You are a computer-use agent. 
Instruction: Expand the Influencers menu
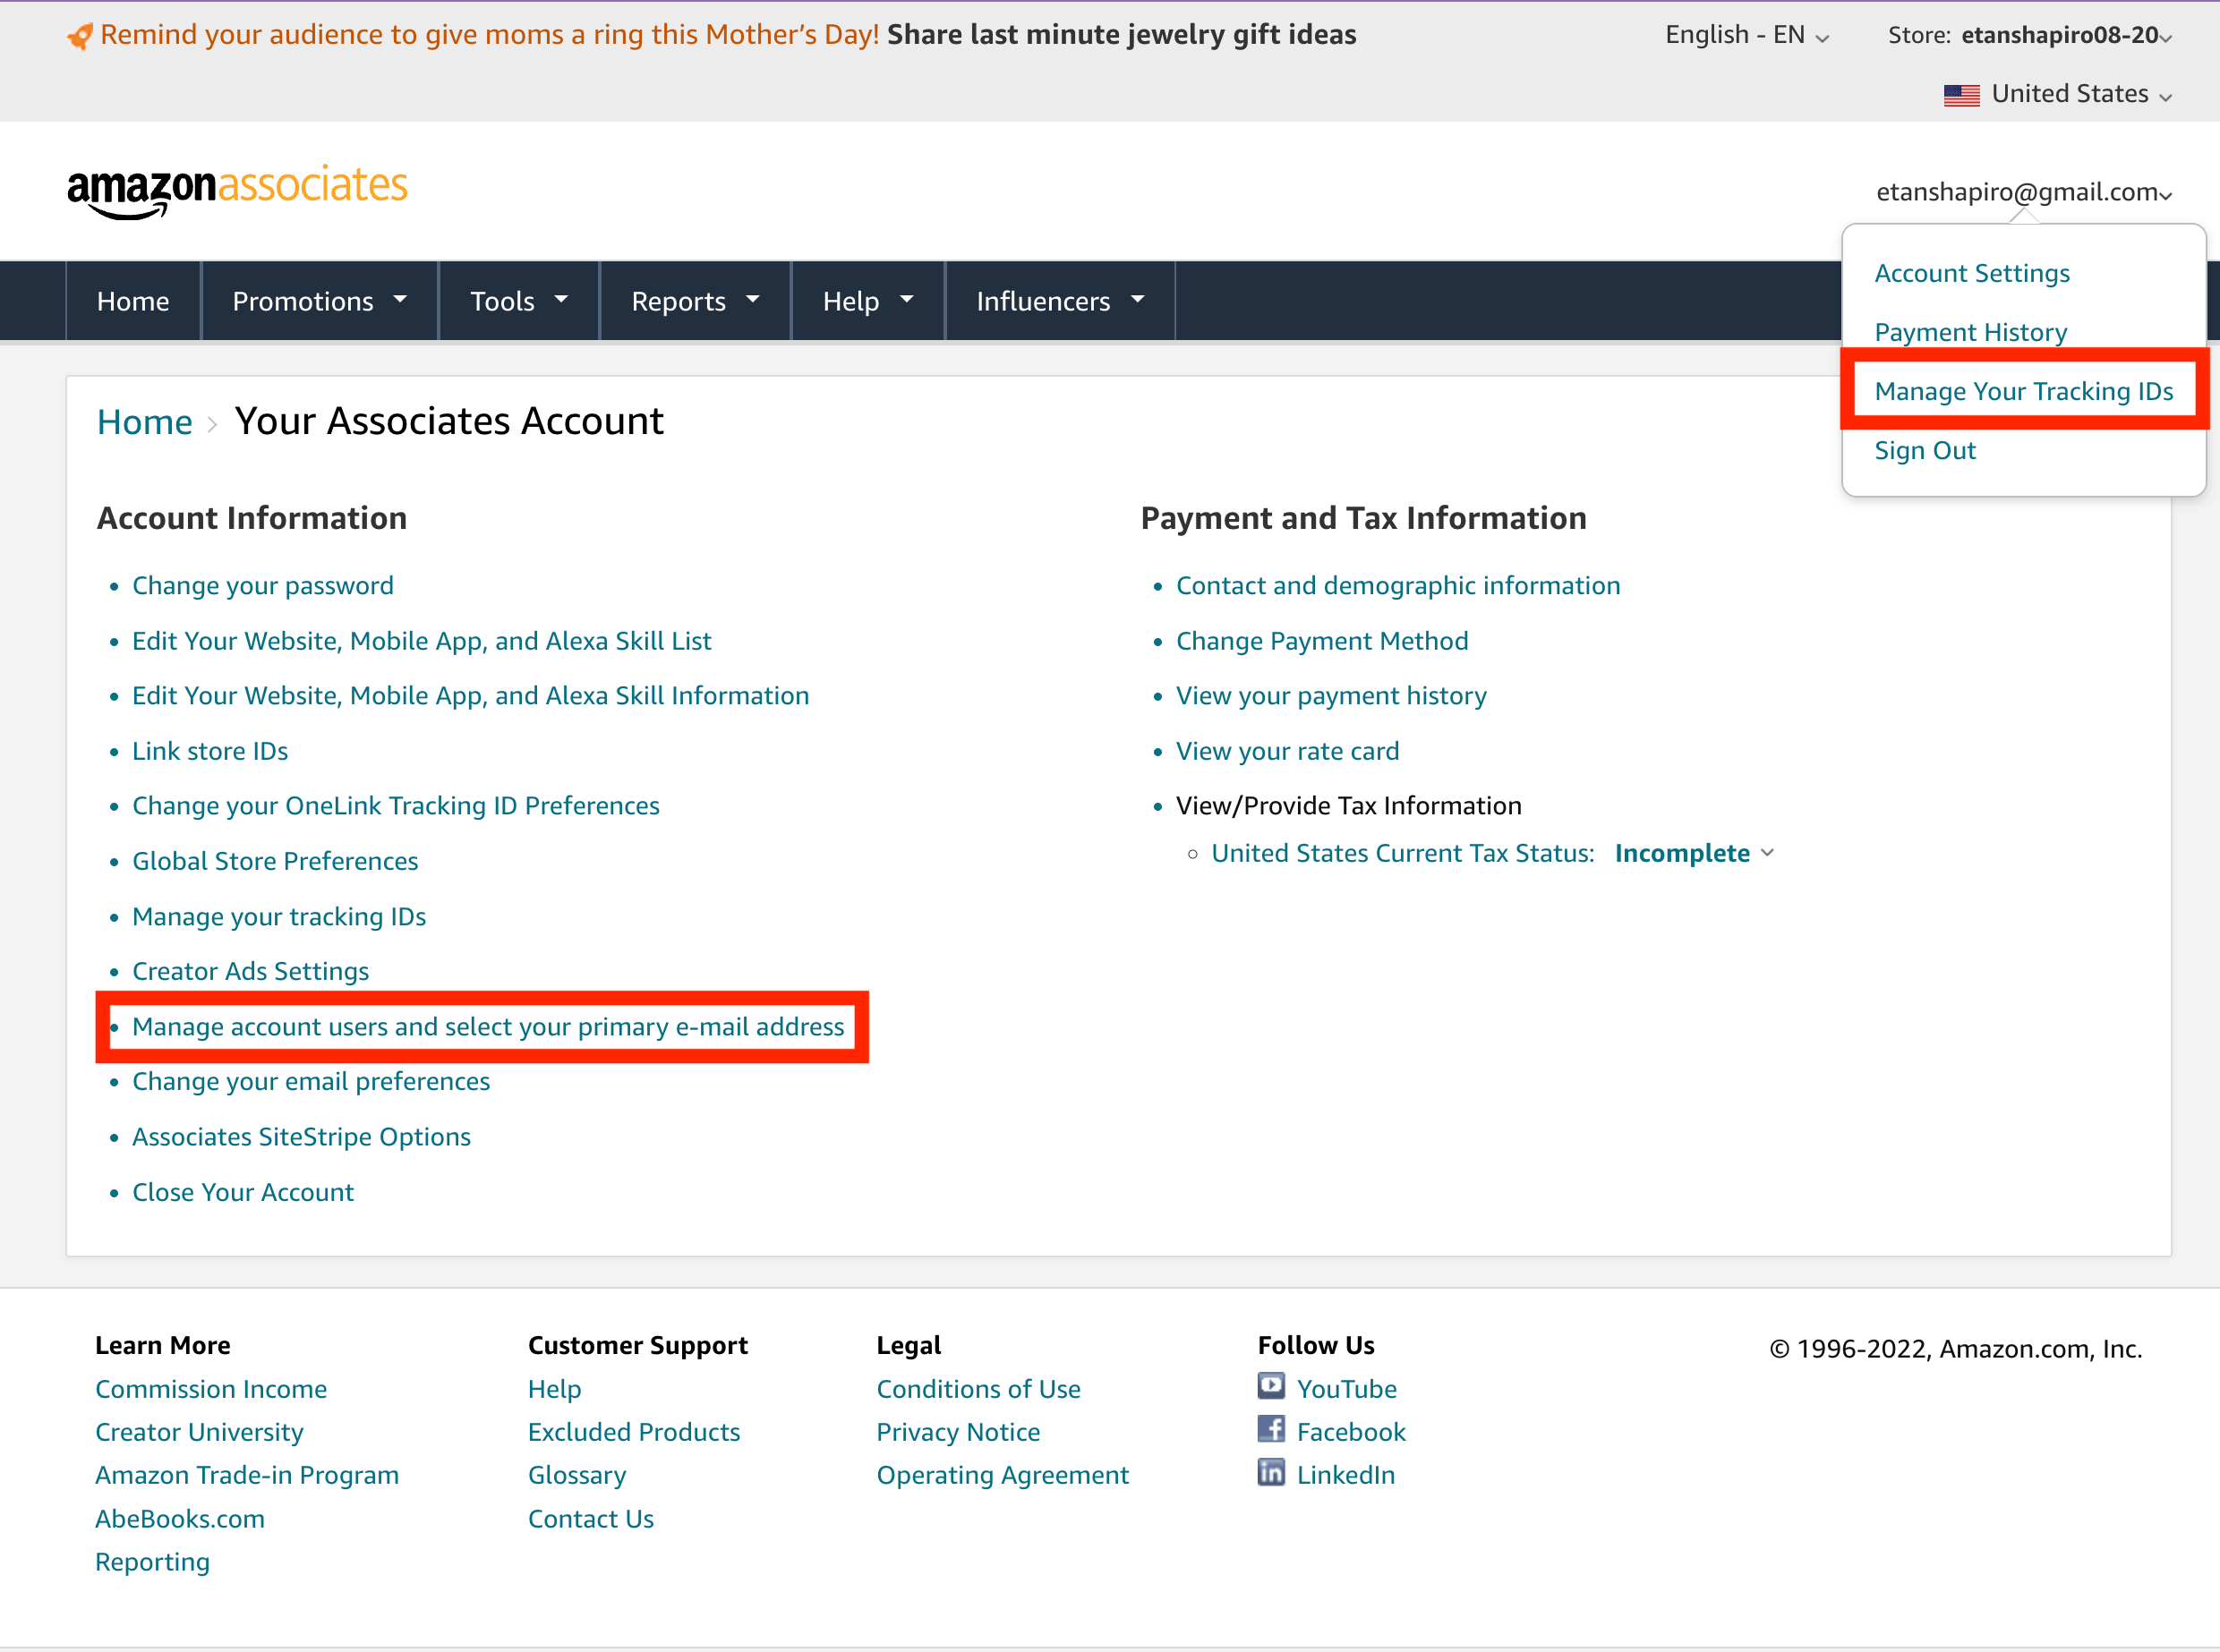click(x=1060, y=301)
